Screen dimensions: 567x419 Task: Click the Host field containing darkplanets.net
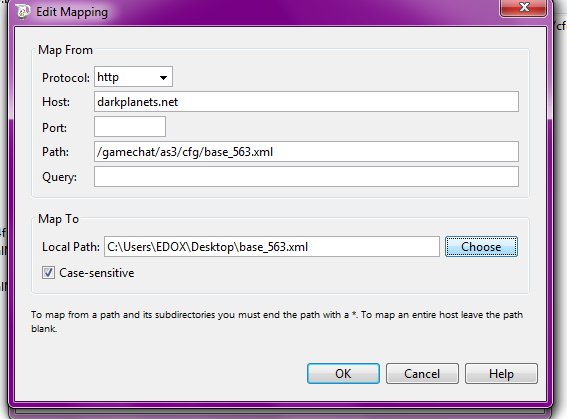(306, 102)
